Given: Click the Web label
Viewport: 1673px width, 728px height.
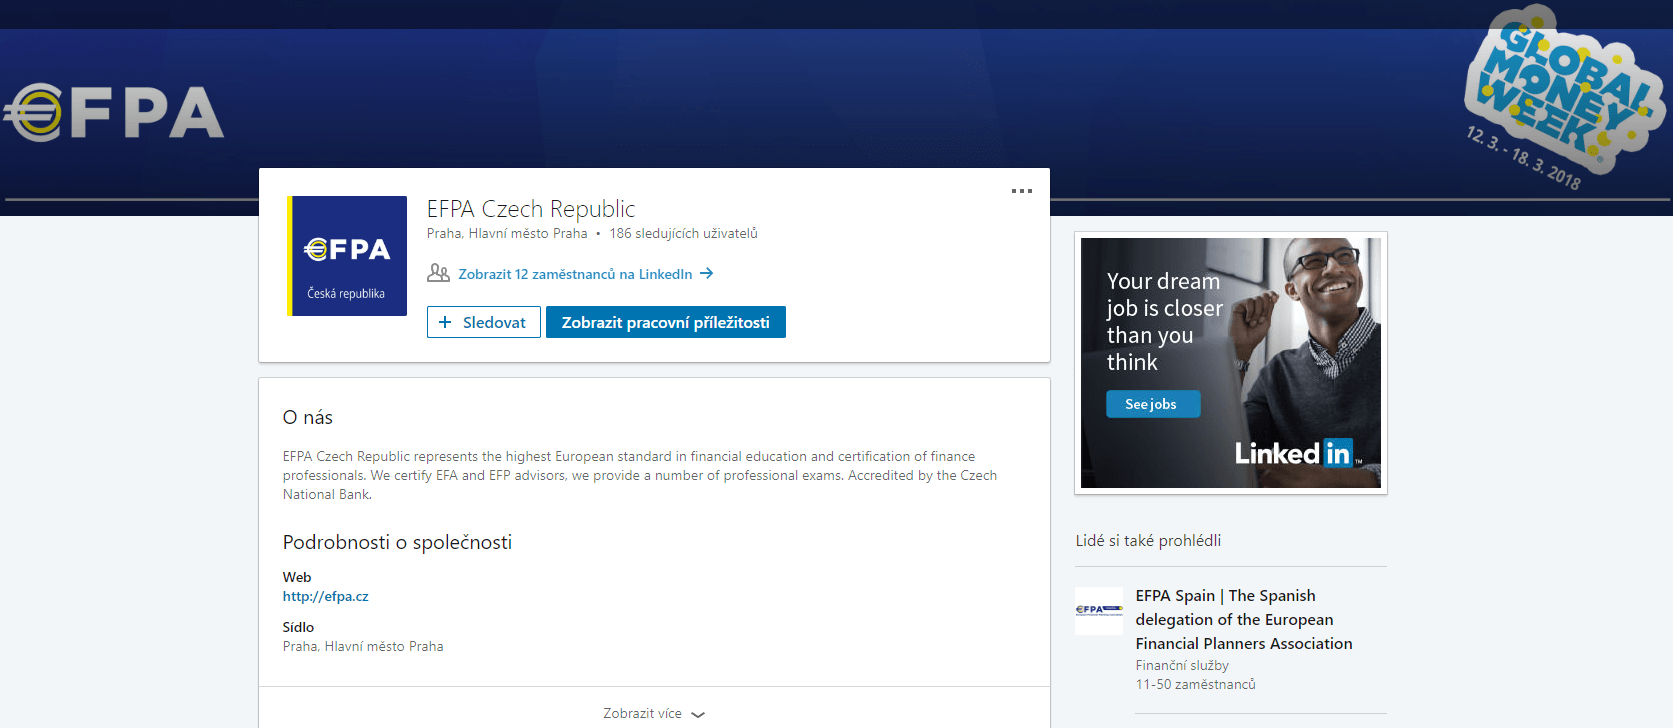Looking at the screenshot, I should (x=297, y=577).
